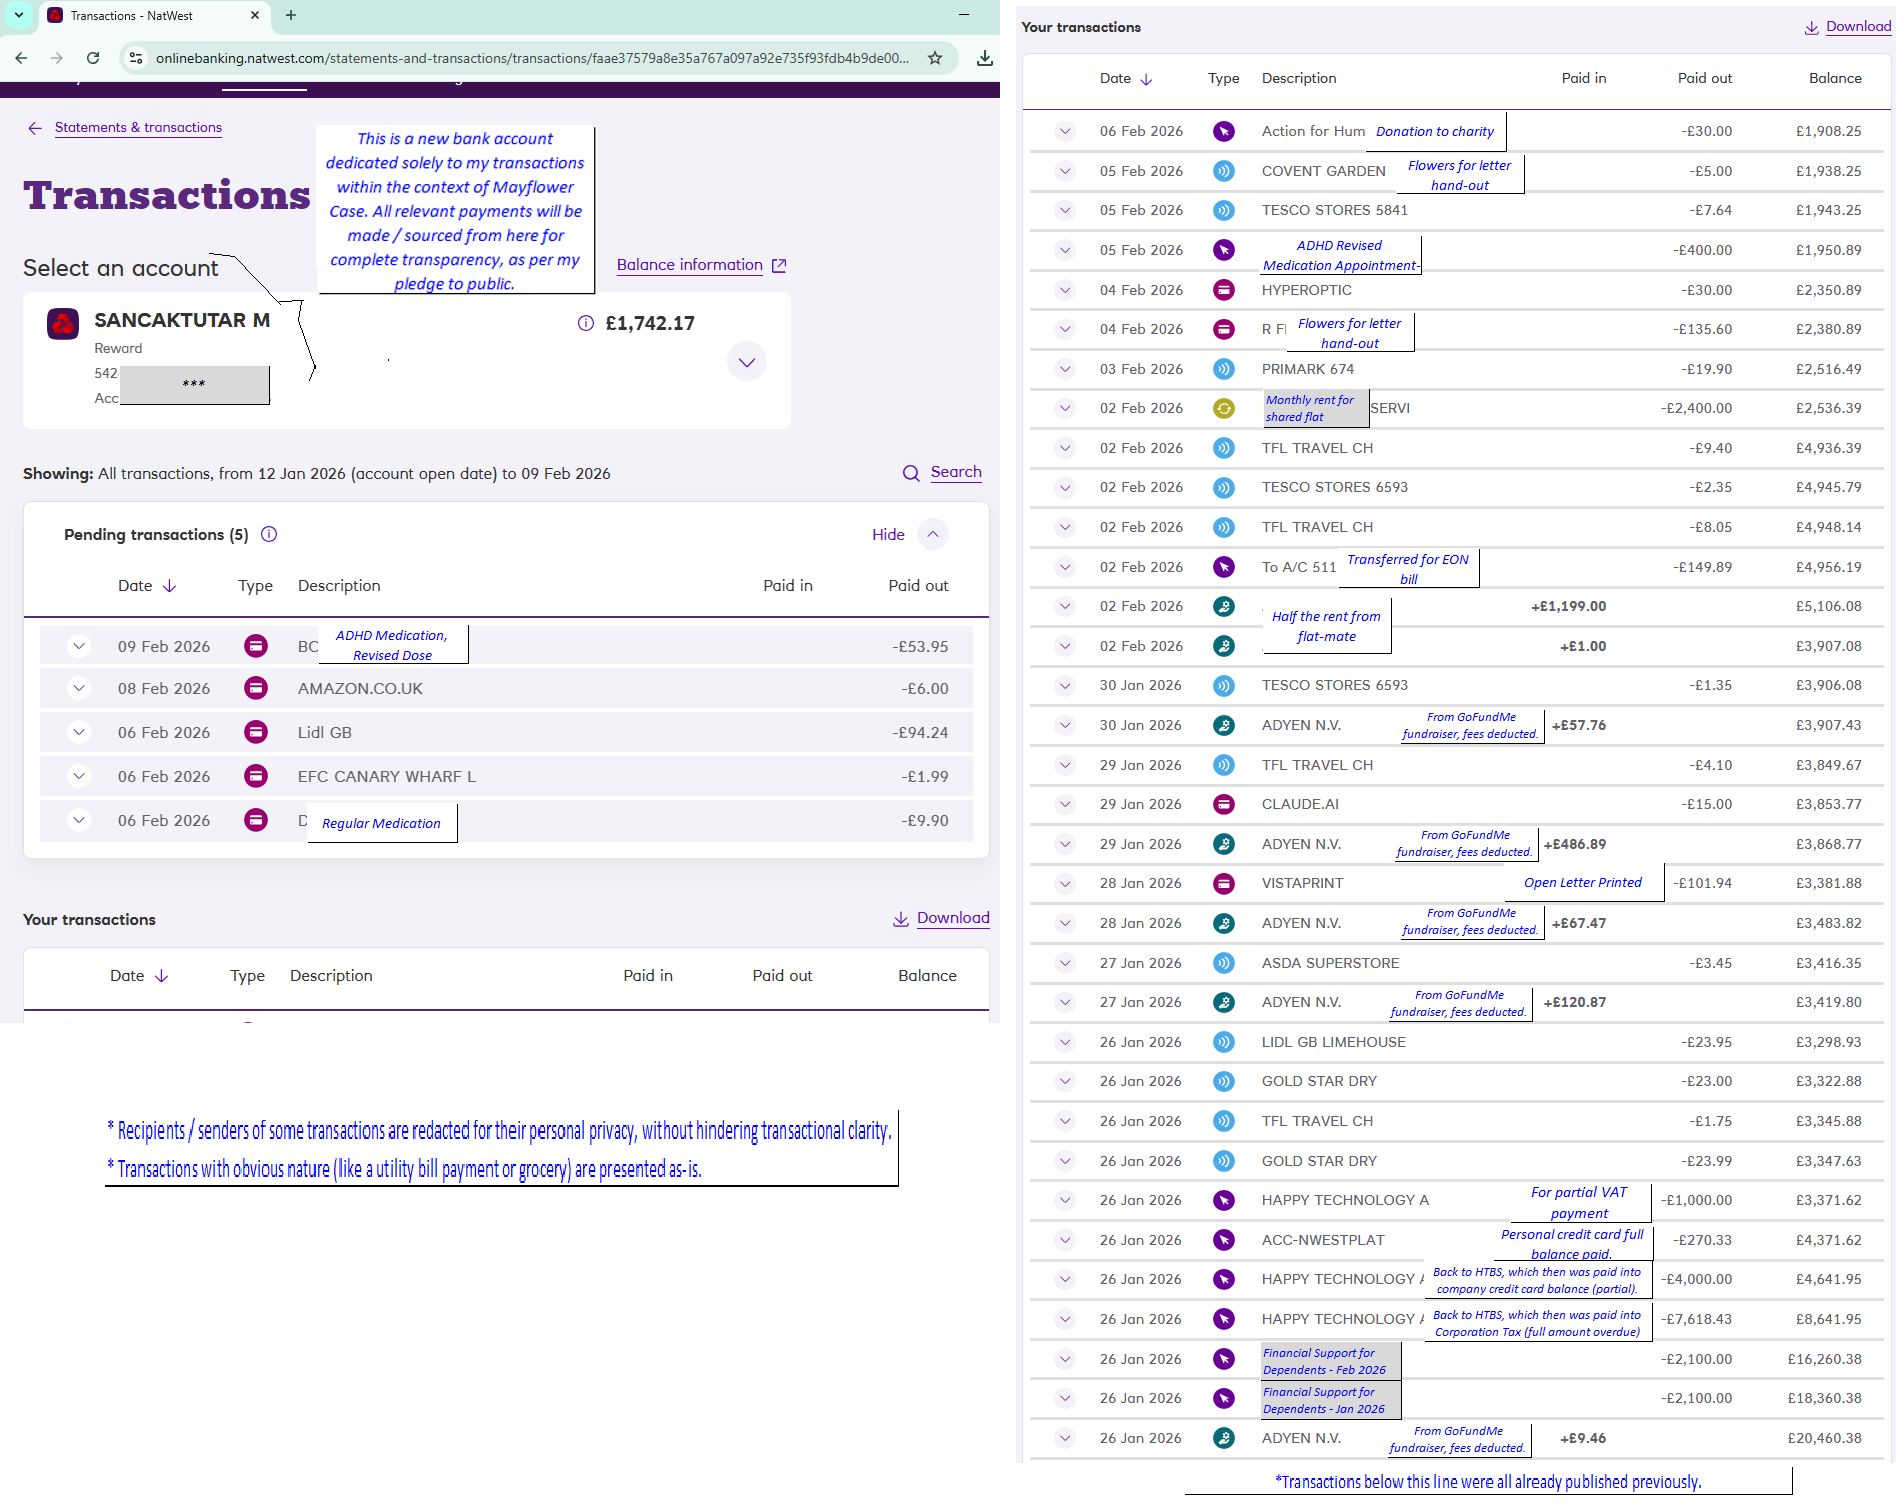Image resolution: width=1896 pixels, height=1503 pixels.
Task: Click the type icon on the -£53.95 row
Action: point(256,646)
